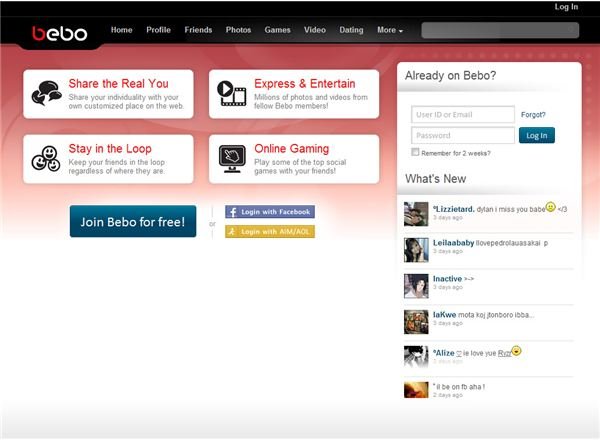600x440 pixels.
Task: Click the Log In link at top right
Action: [566, 7]
